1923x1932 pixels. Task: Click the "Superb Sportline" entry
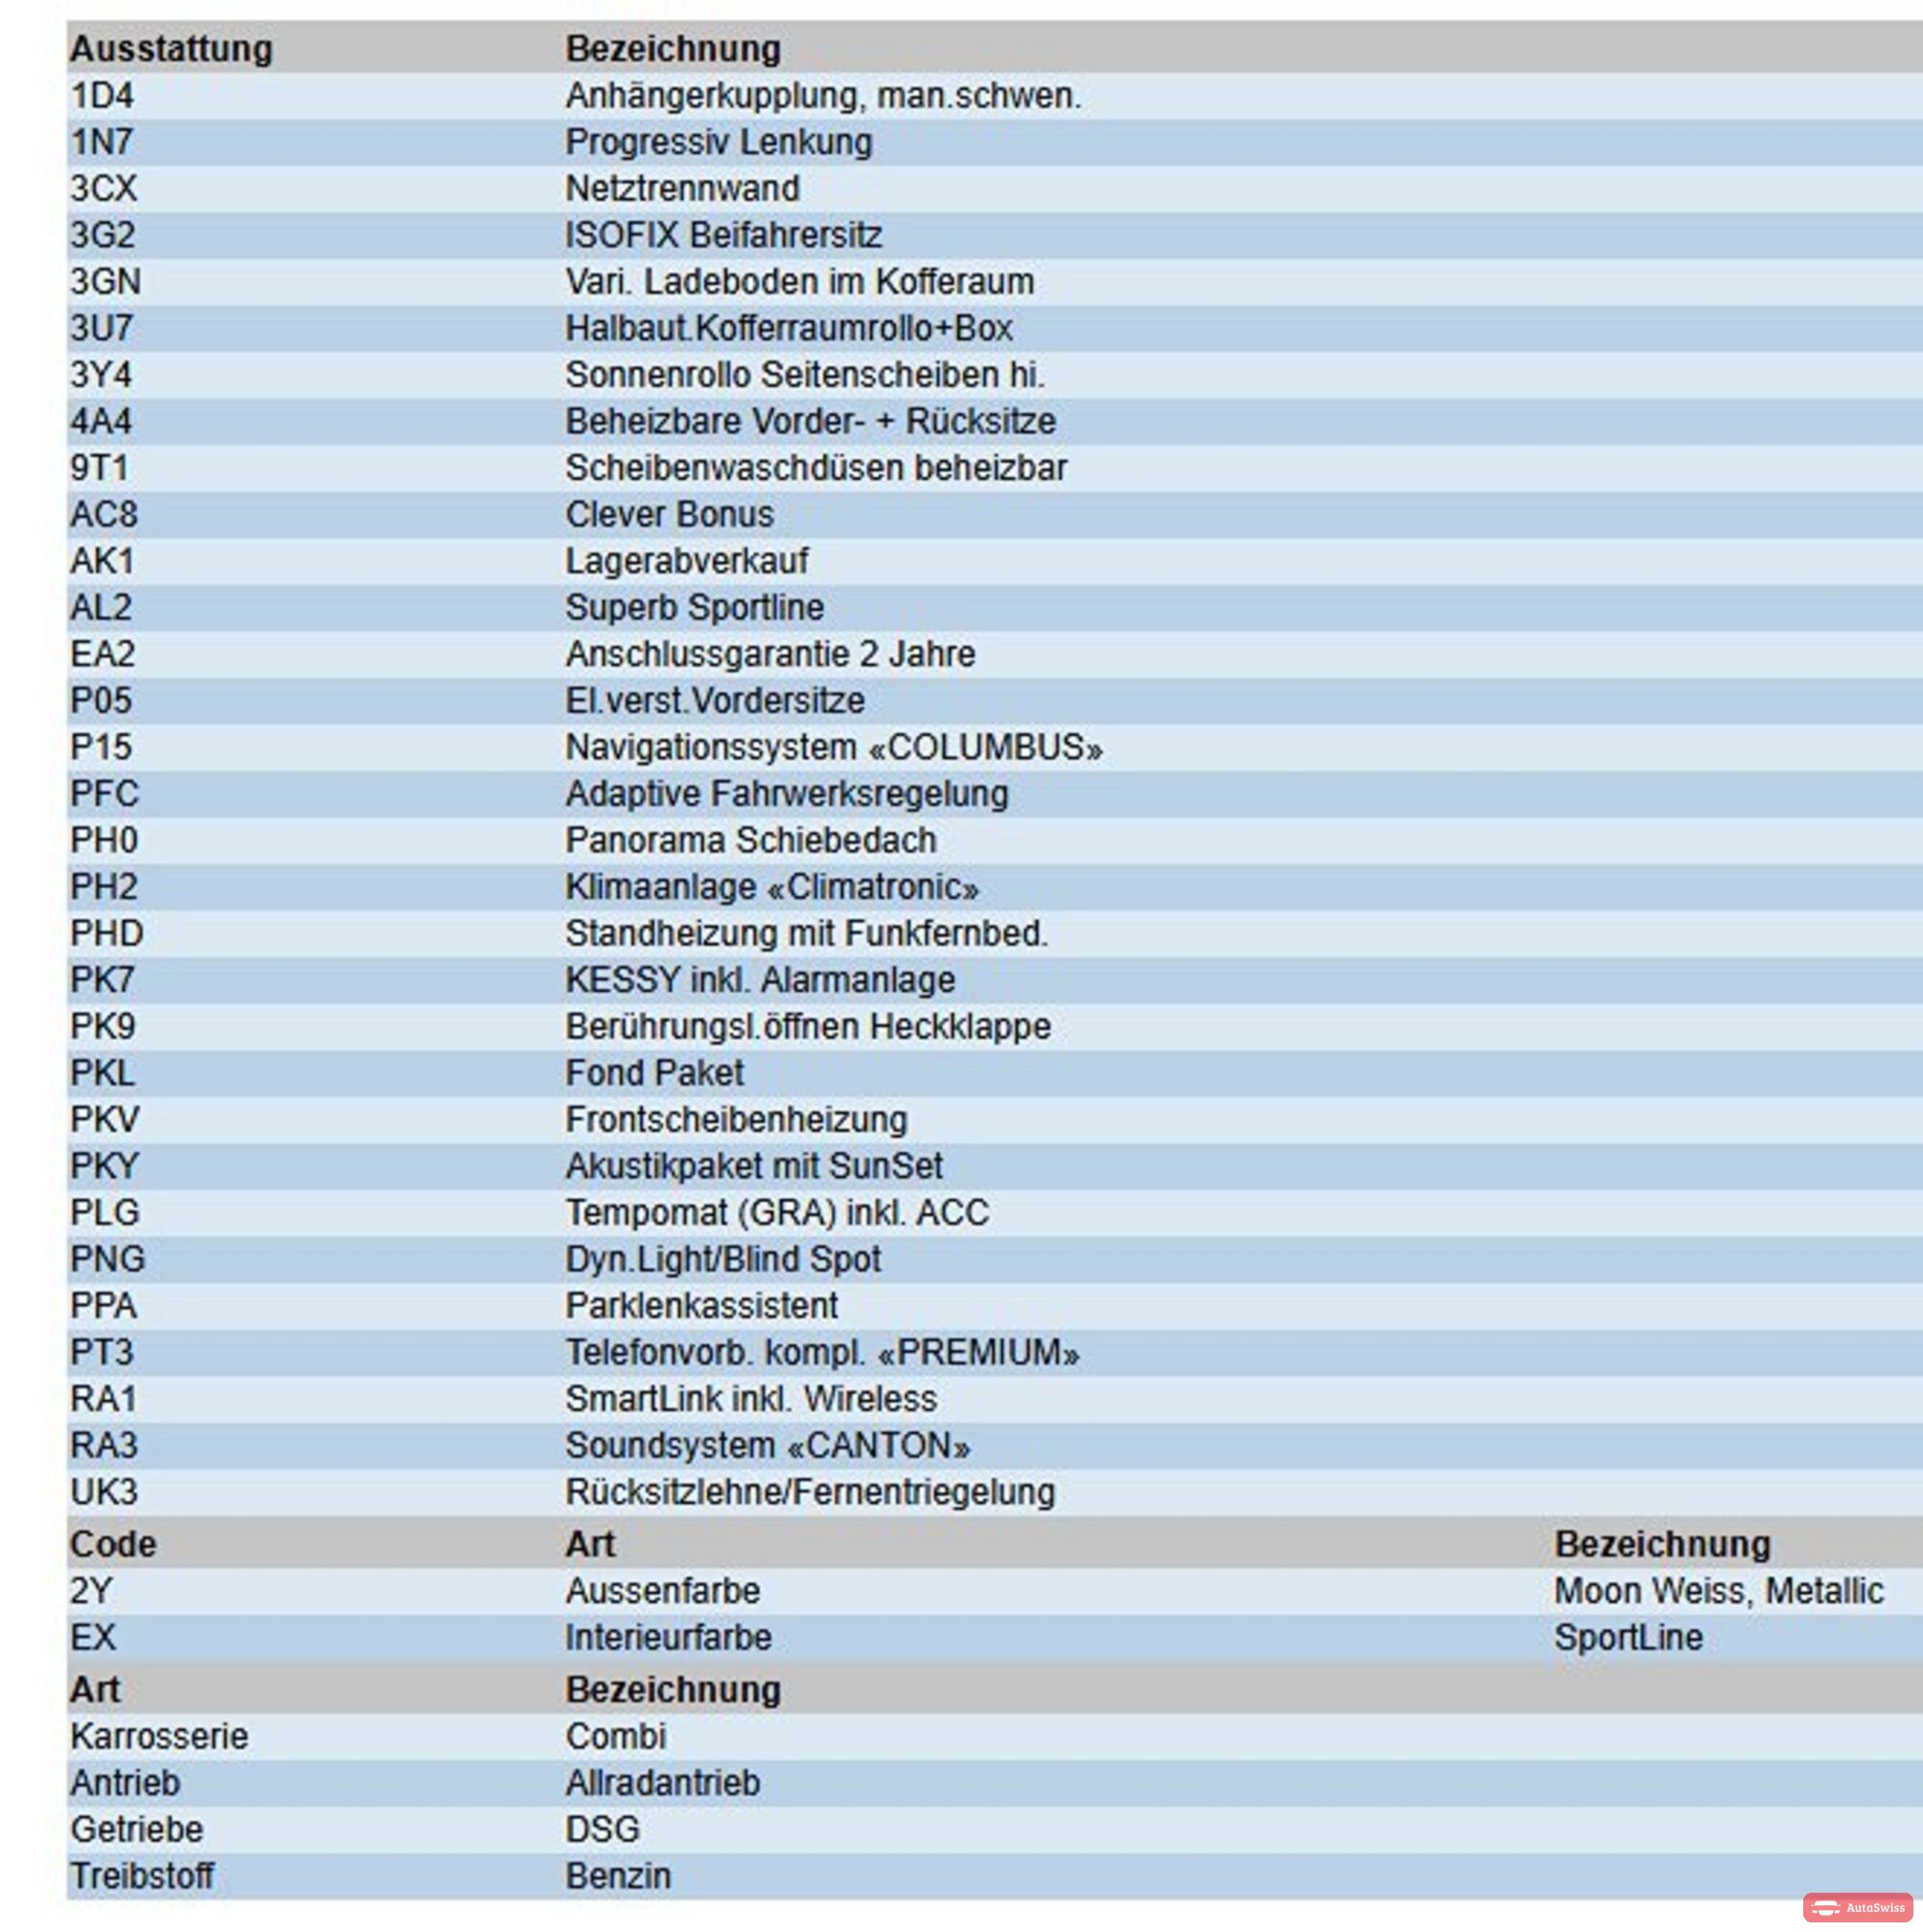tap(694, 607)
